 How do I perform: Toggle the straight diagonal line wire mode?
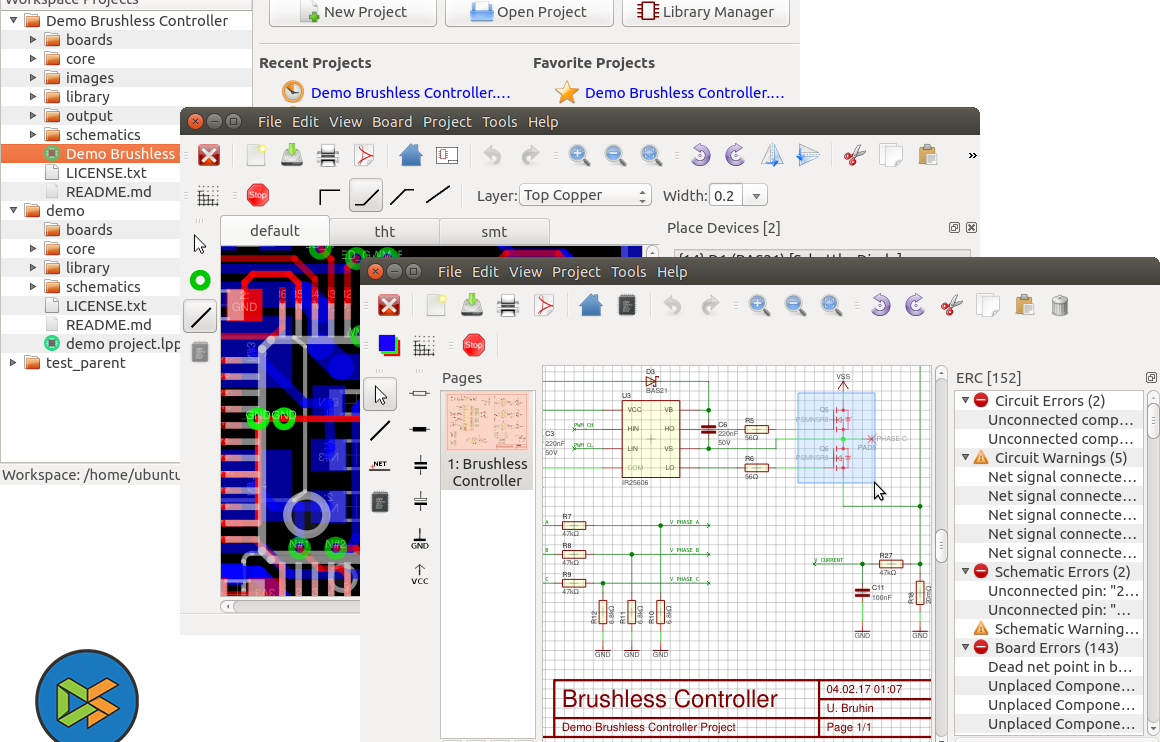coord(438,195)
